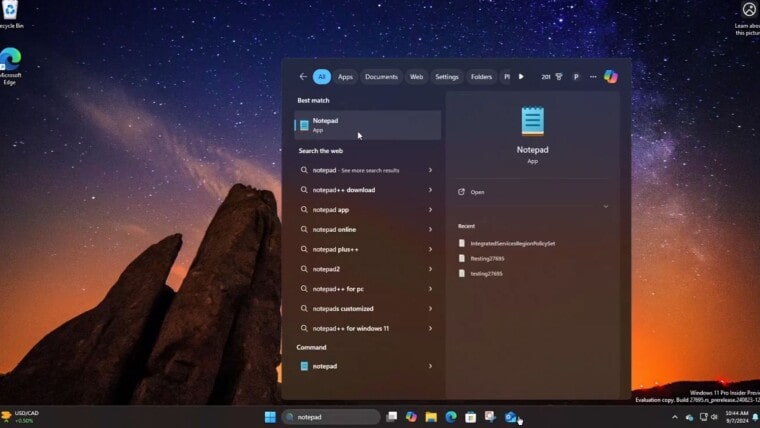Viewport: 760px width, 428px height.
Task: Click the OneDrive cloud tray icon
Action: (689, 417)
